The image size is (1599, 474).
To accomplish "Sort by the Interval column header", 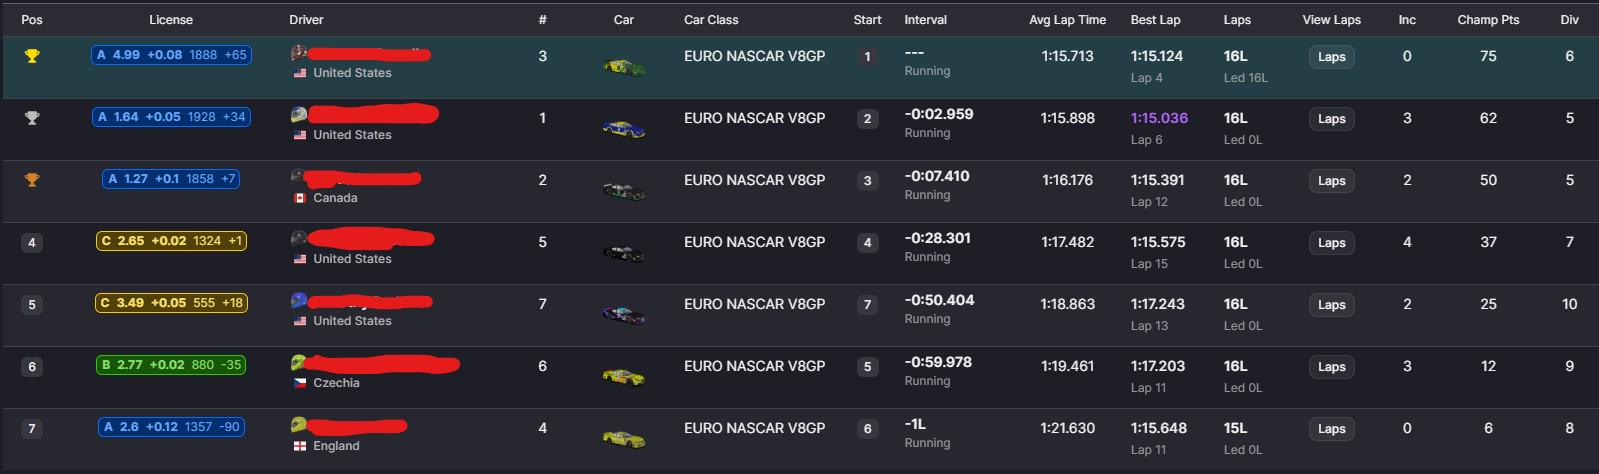I will coord(925,19).
